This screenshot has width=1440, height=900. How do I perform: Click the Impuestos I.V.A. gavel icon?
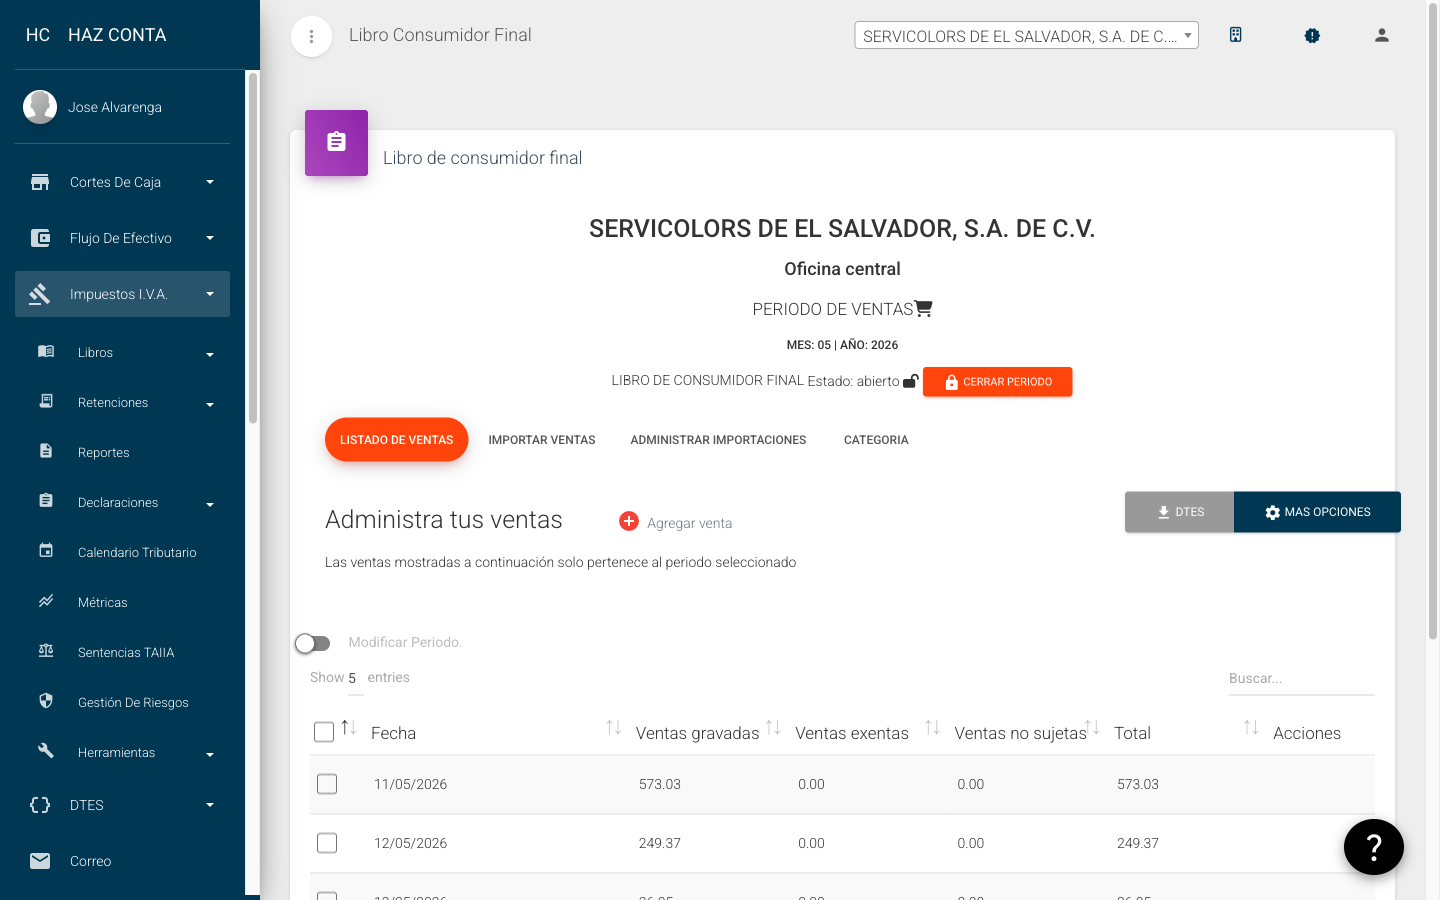click(x=40, y=294)
